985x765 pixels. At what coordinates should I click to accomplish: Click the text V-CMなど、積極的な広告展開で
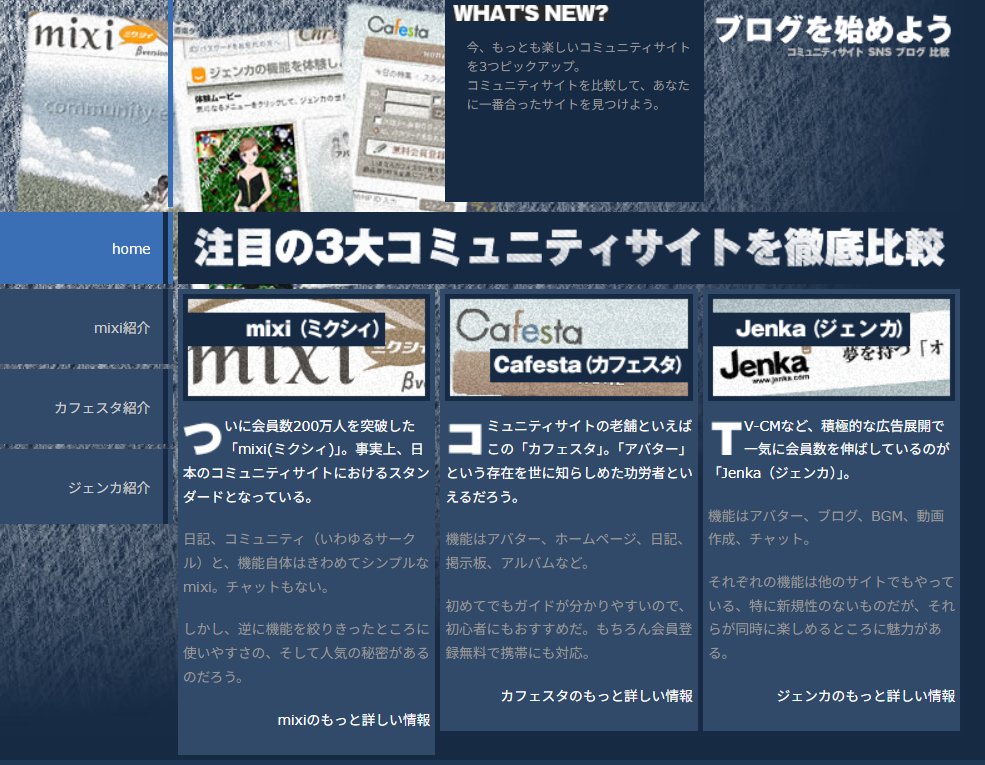pyautogui.click(x=844, y=426)
